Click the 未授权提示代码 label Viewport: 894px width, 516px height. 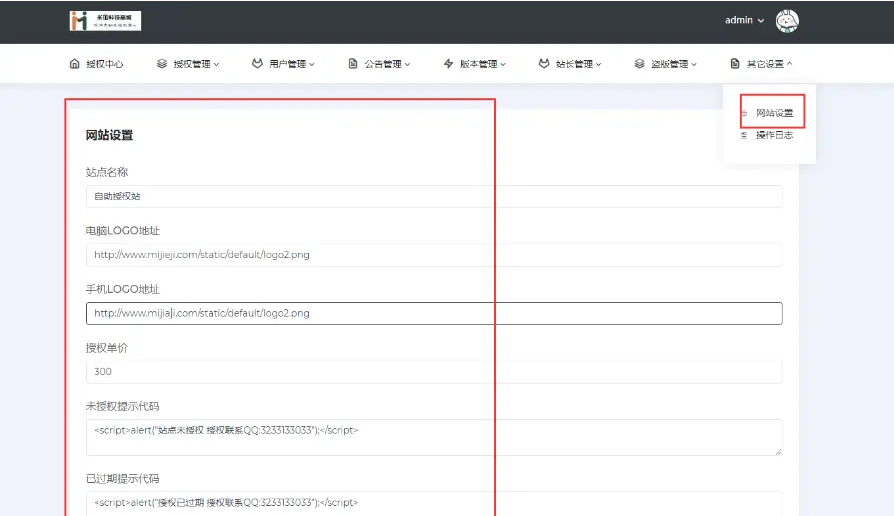point(123,407)
